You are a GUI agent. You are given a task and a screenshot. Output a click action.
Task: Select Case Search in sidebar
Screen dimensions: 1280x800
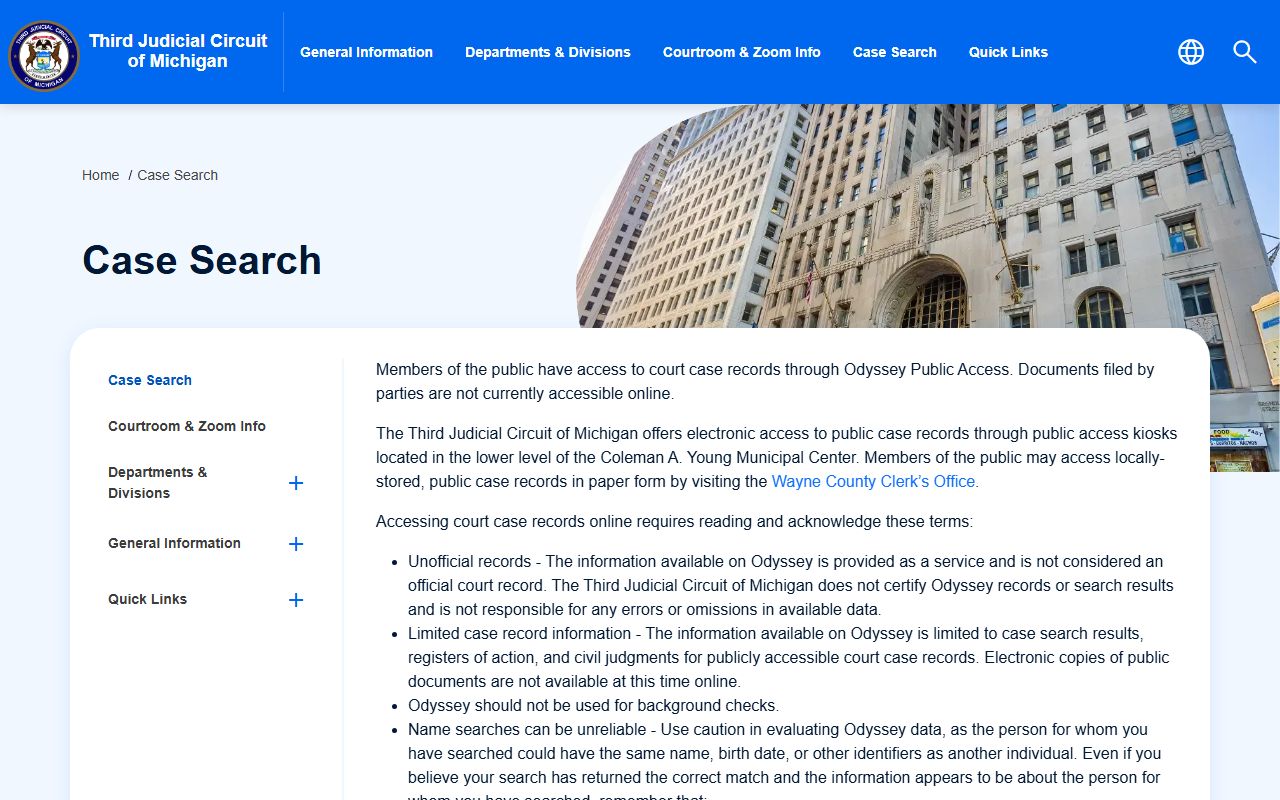(150, 380)
